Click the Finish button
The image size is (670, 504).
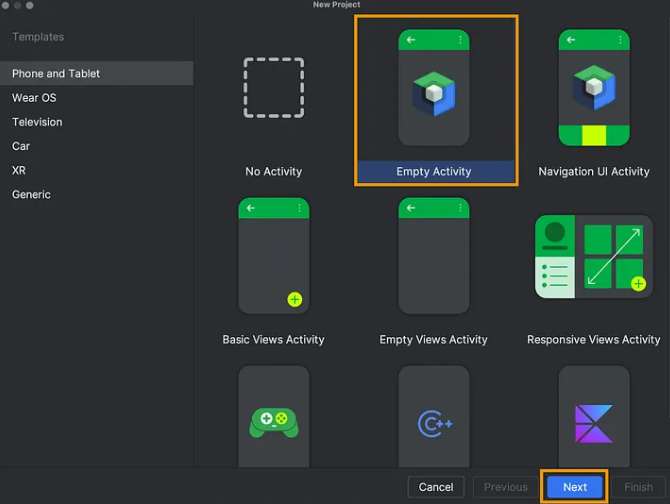pyautogui.click(x=639, y=487)
